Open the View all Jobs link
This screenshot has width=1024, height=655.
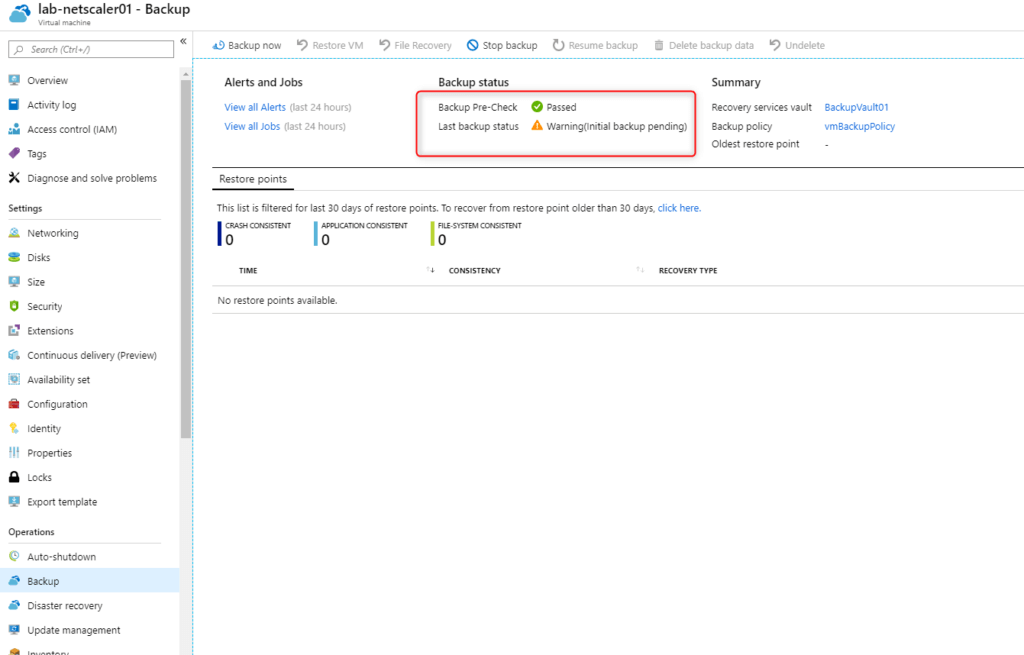tap(252, 126)
